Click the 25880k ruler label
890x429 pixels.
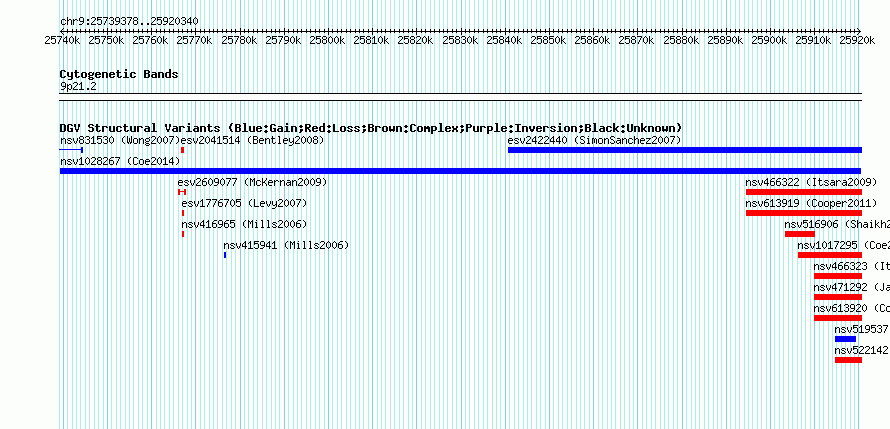point(681,41)
